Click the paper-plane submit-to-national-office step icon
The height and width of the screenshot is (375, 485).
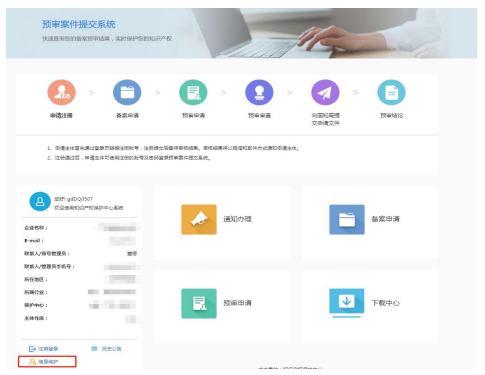click(x=325, y=92)
